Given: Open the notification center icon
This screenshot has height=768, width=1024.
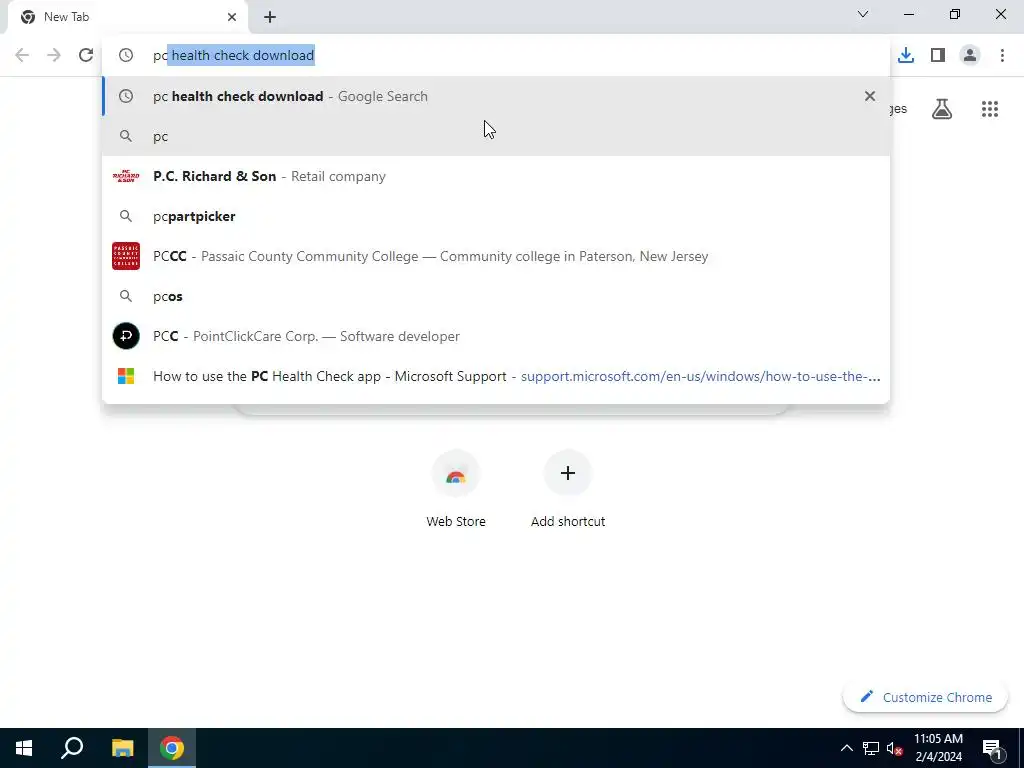Looking at the screenshot, I should [993, 749].
